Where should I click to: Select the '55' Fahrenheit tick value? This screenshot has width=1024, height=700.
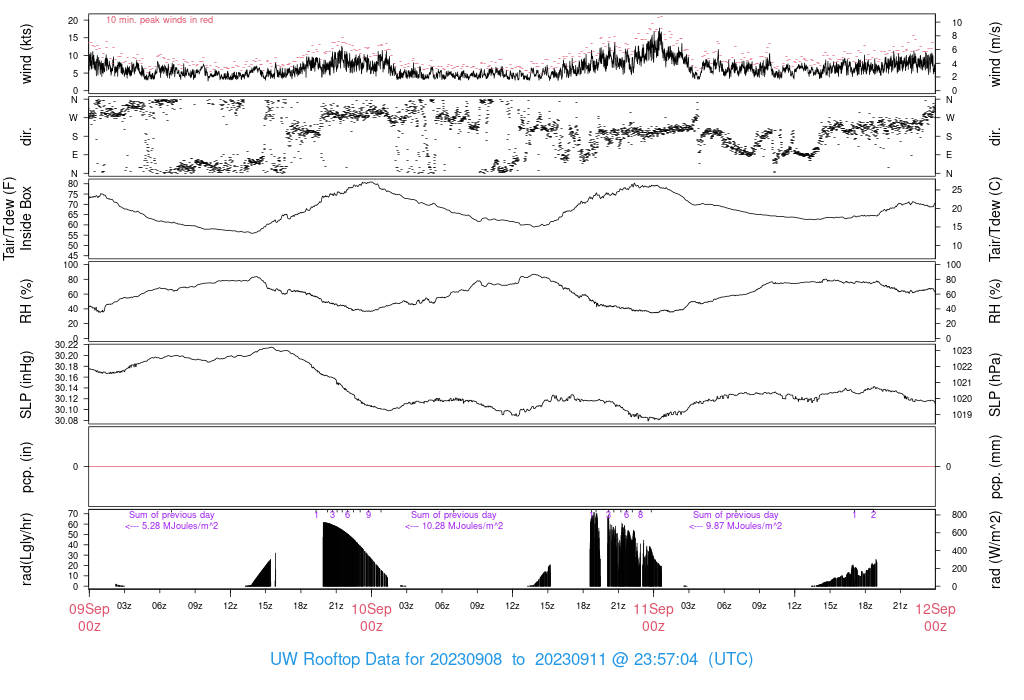(x=73, y=235)
